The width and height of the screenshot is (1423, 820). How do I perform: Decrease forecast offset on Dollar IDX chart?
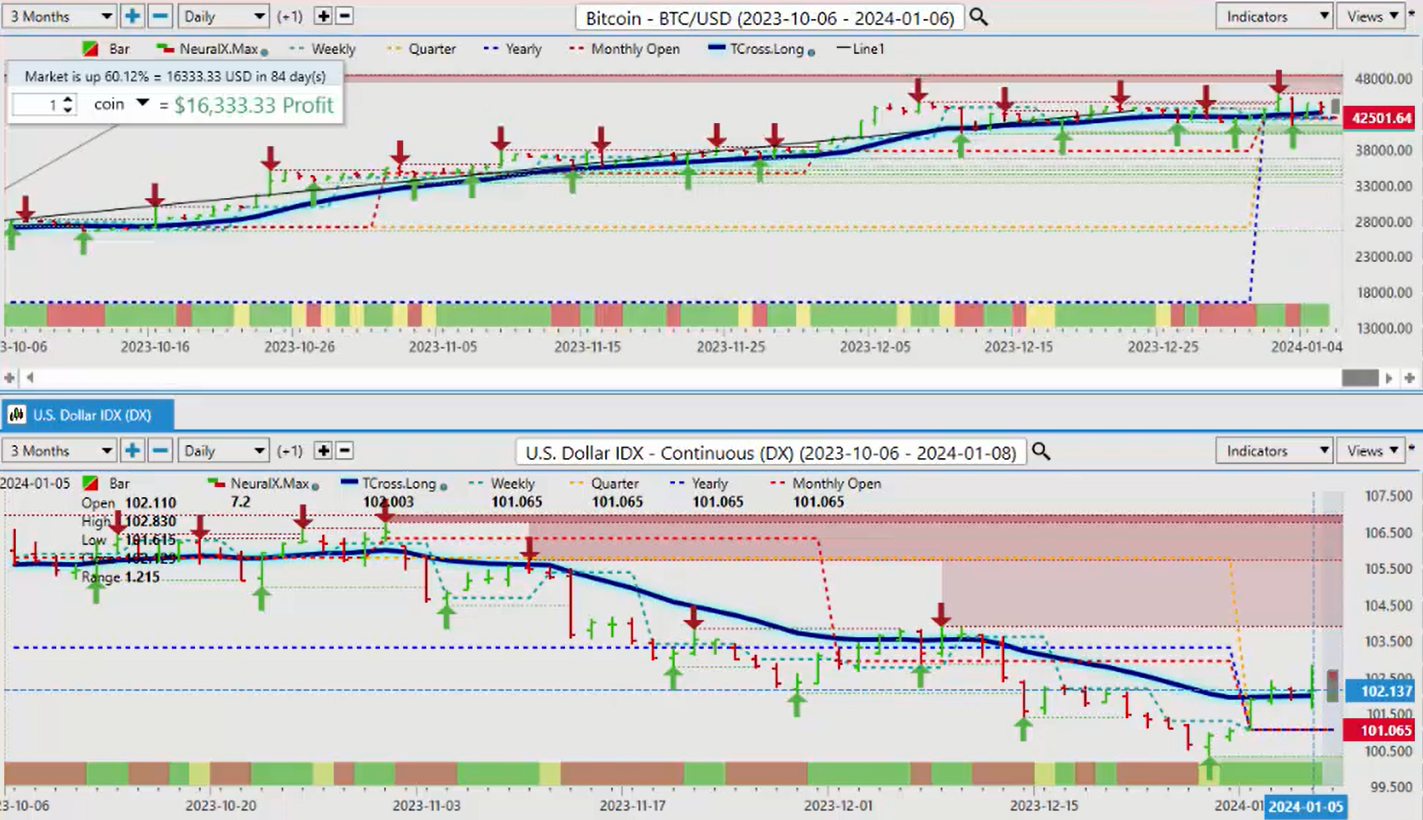[x=344, y=451]
